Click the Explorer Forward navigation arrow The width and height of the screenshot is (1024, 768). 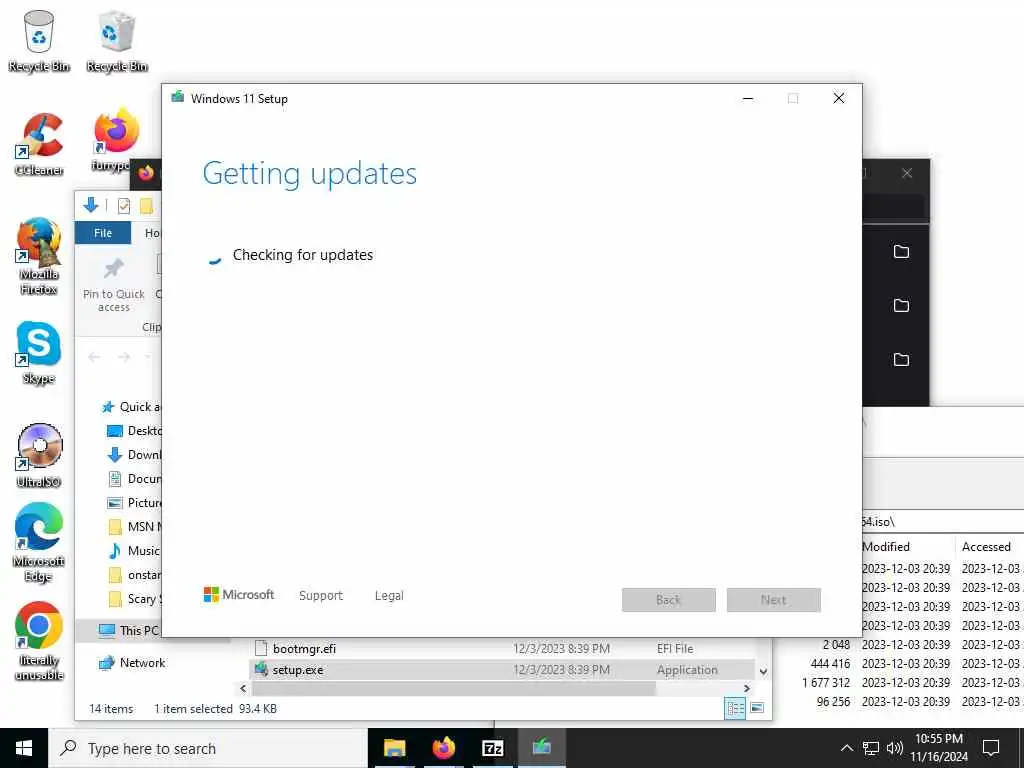(x=123, y=357)
